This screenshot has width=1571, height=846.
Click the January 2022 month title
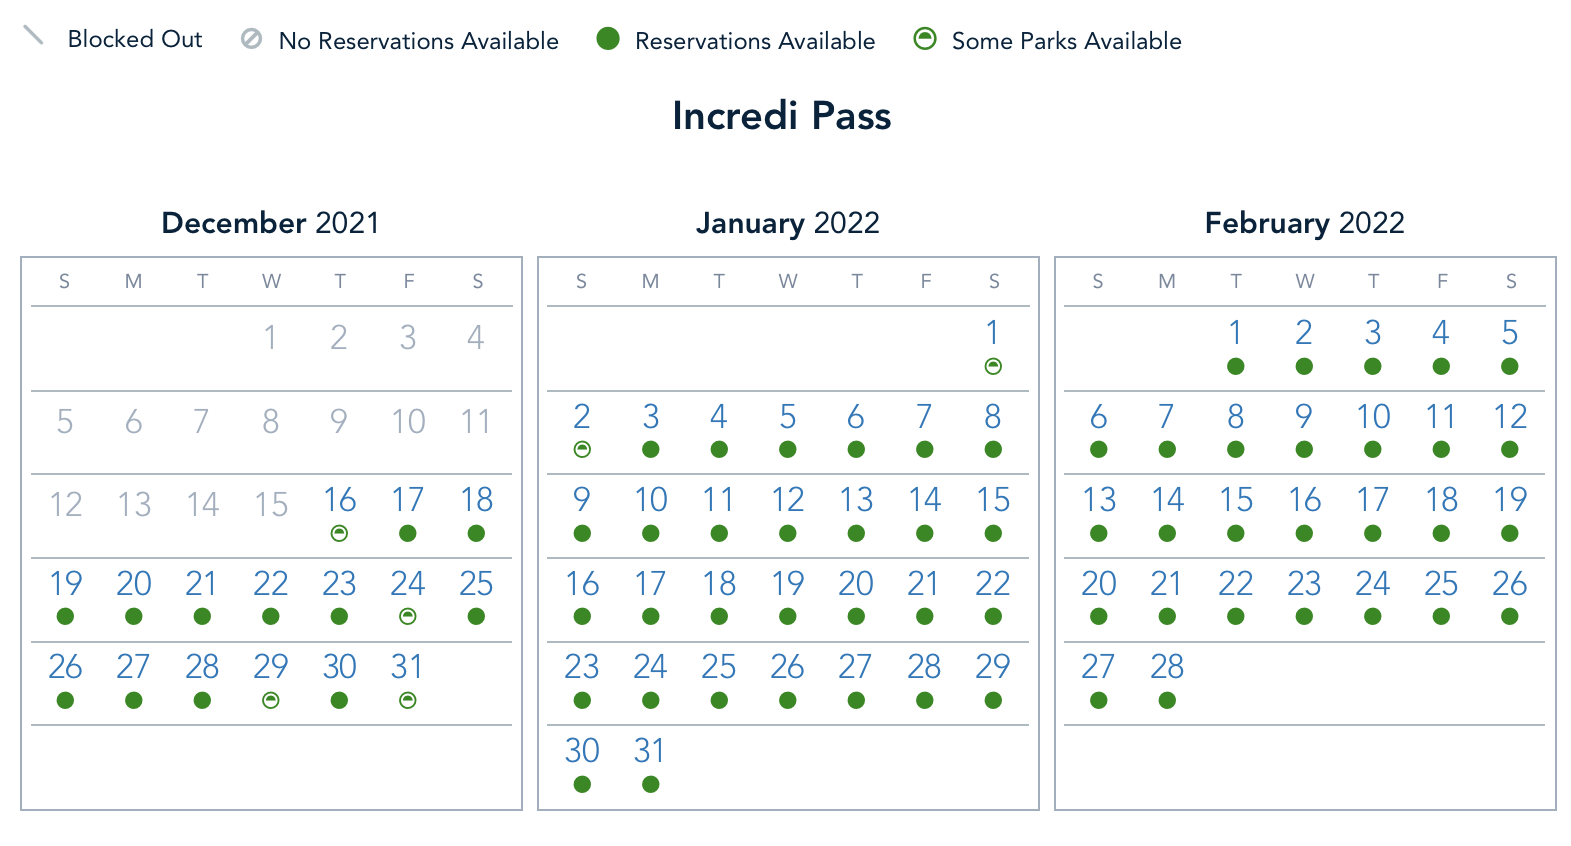(787, 222)
